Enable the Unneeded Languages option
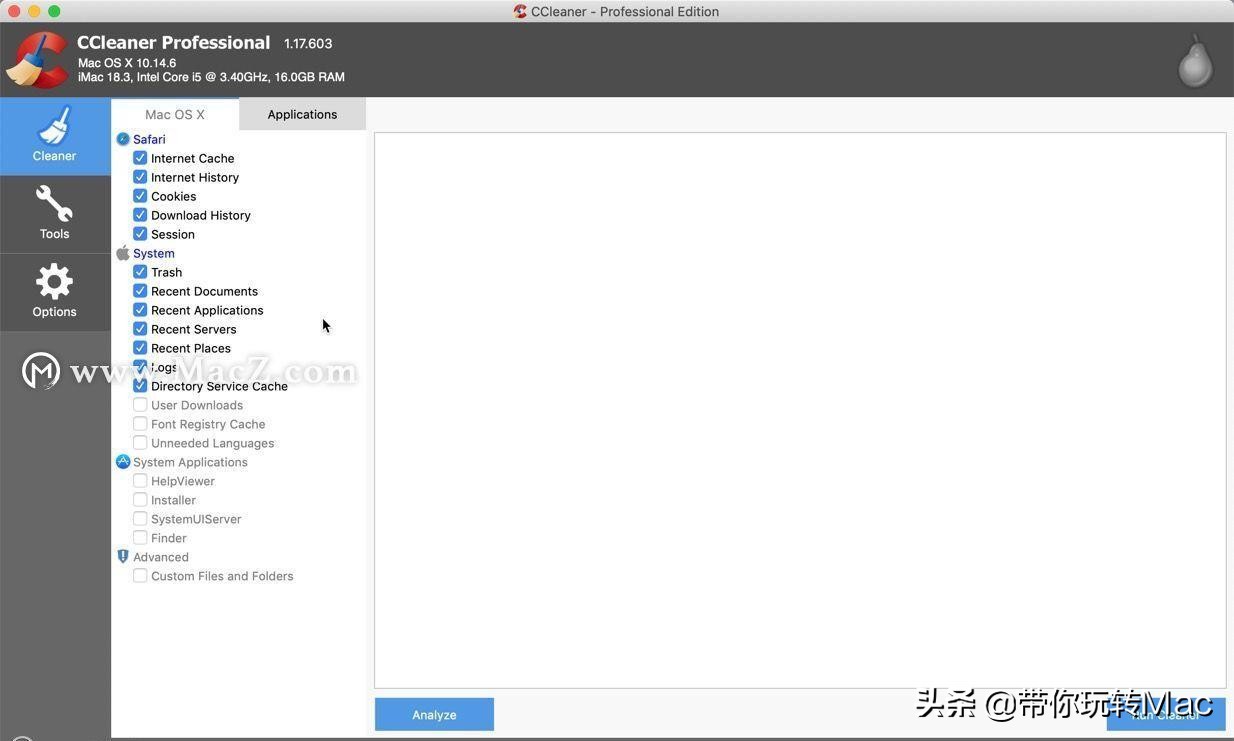Image resolution: width=1234 pixels, height=741 pixels. (140, 442)
